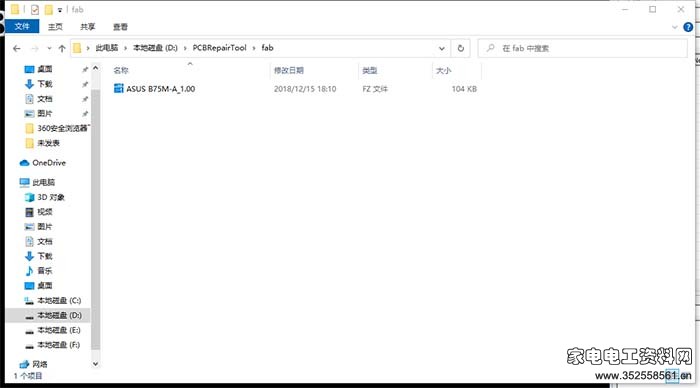Image resolution: width=700 pixels, height=388 pixels.
Task: Click 此电脑 in the address bar
Action: [107, 48]
